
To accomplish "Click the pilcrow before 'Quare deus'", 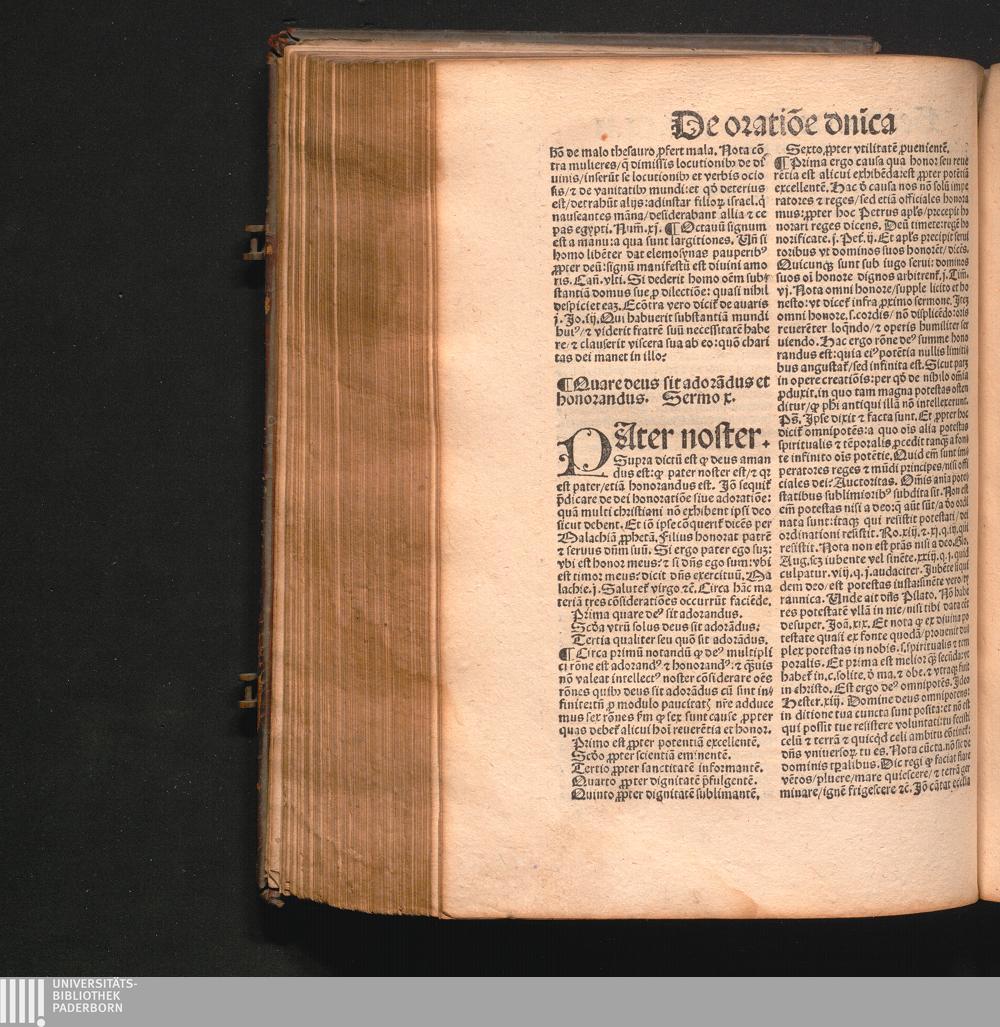I will click(x=562, y=381).
